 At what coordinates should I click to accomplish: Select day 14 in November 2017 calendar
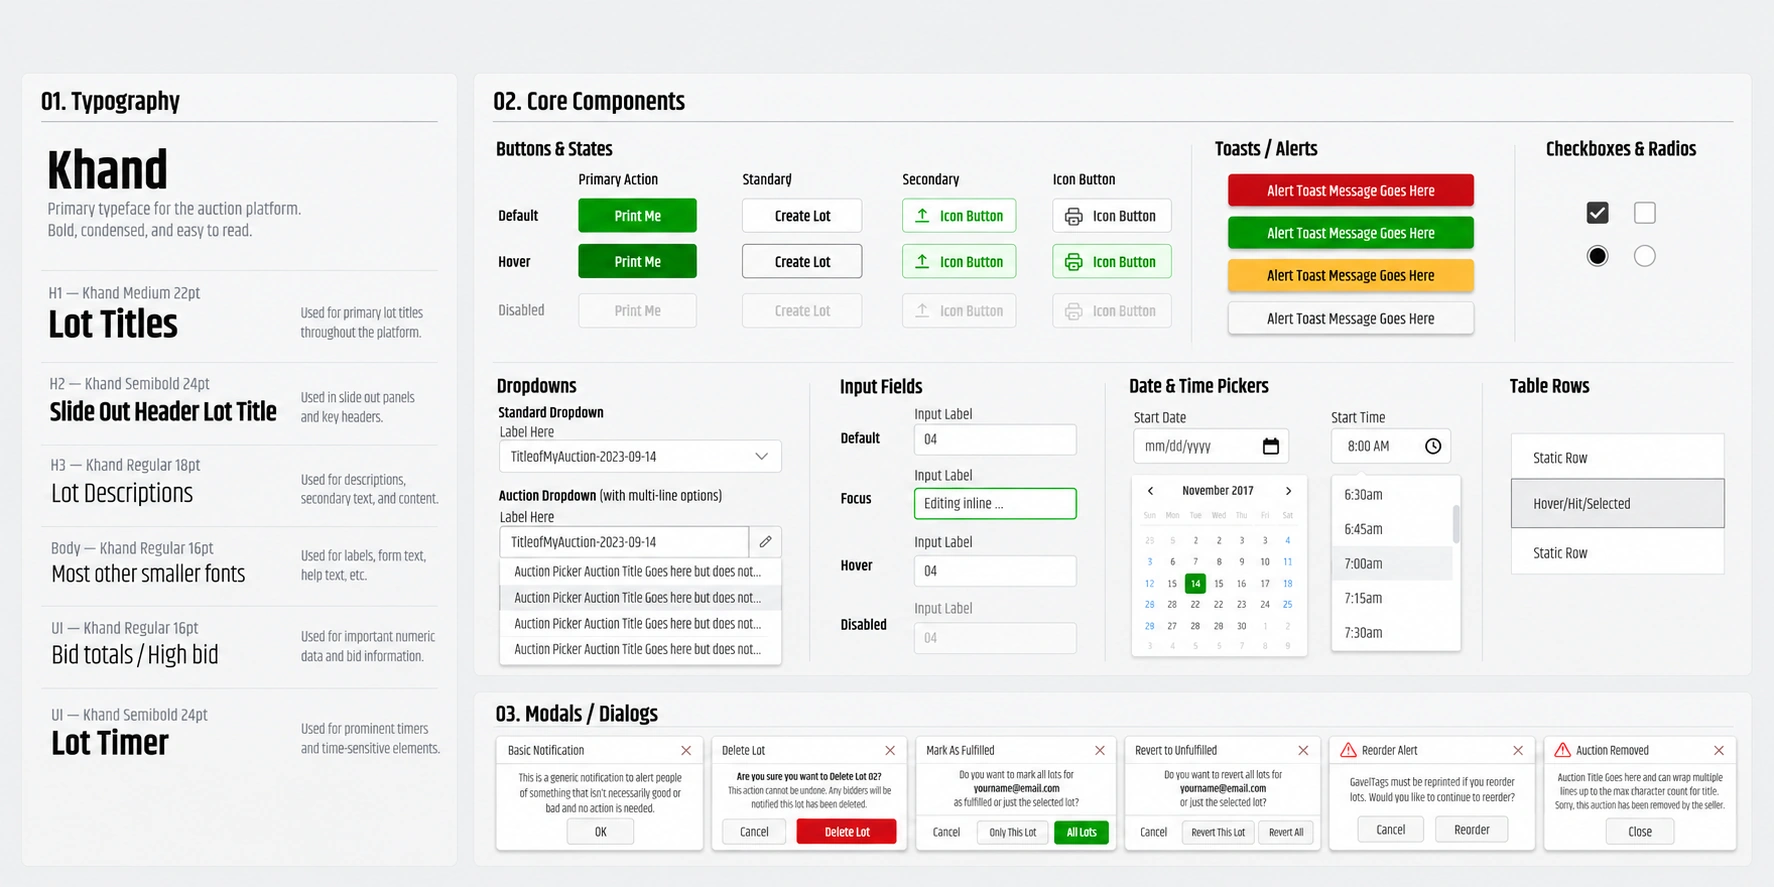1195,583
